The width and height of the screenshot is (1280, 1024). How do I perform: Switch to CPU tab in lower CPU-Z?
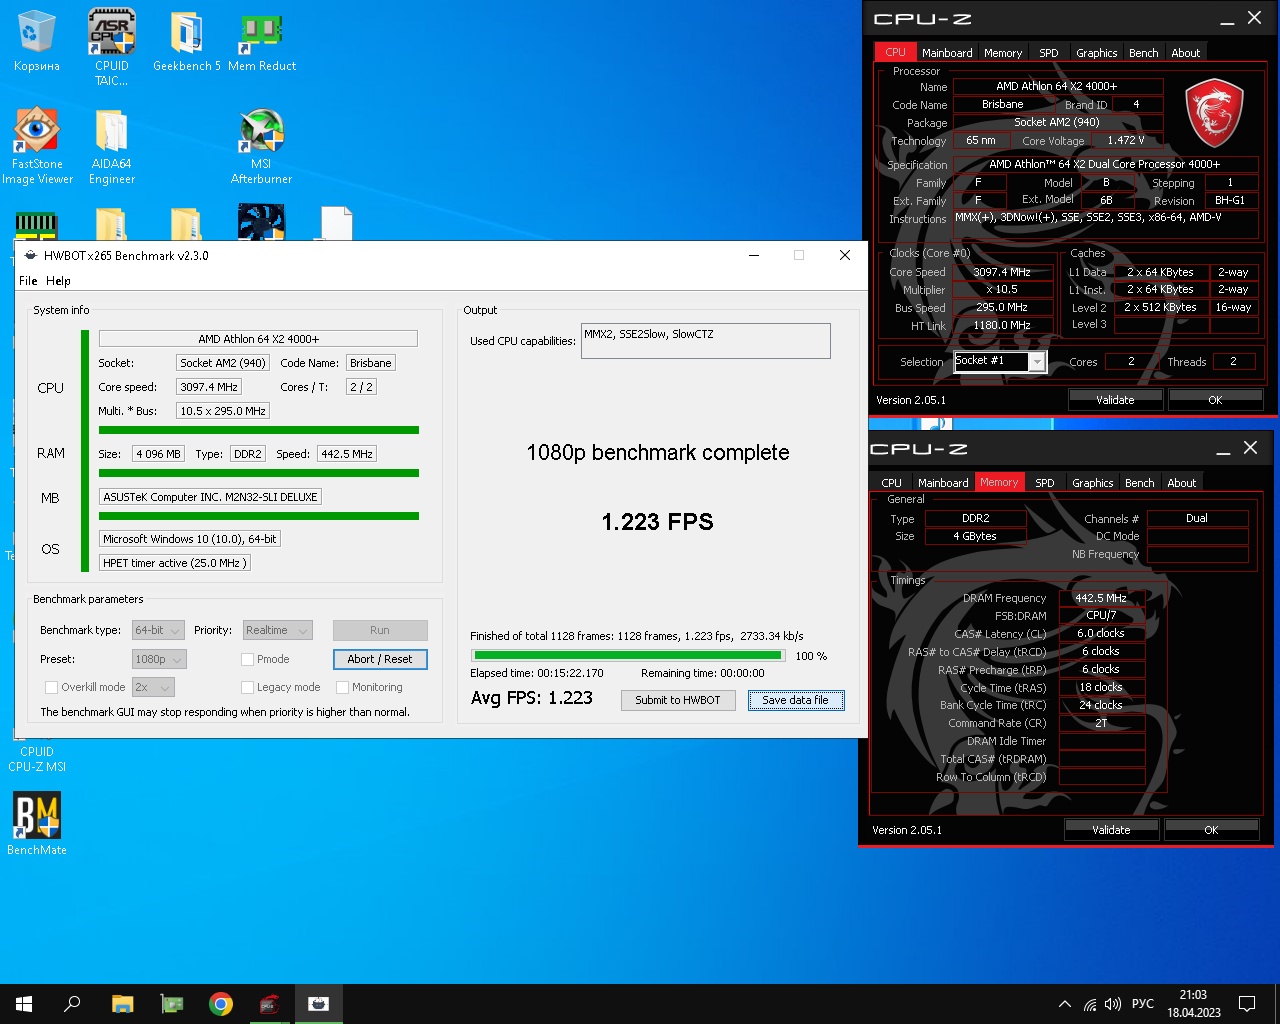tap(891, 483)
